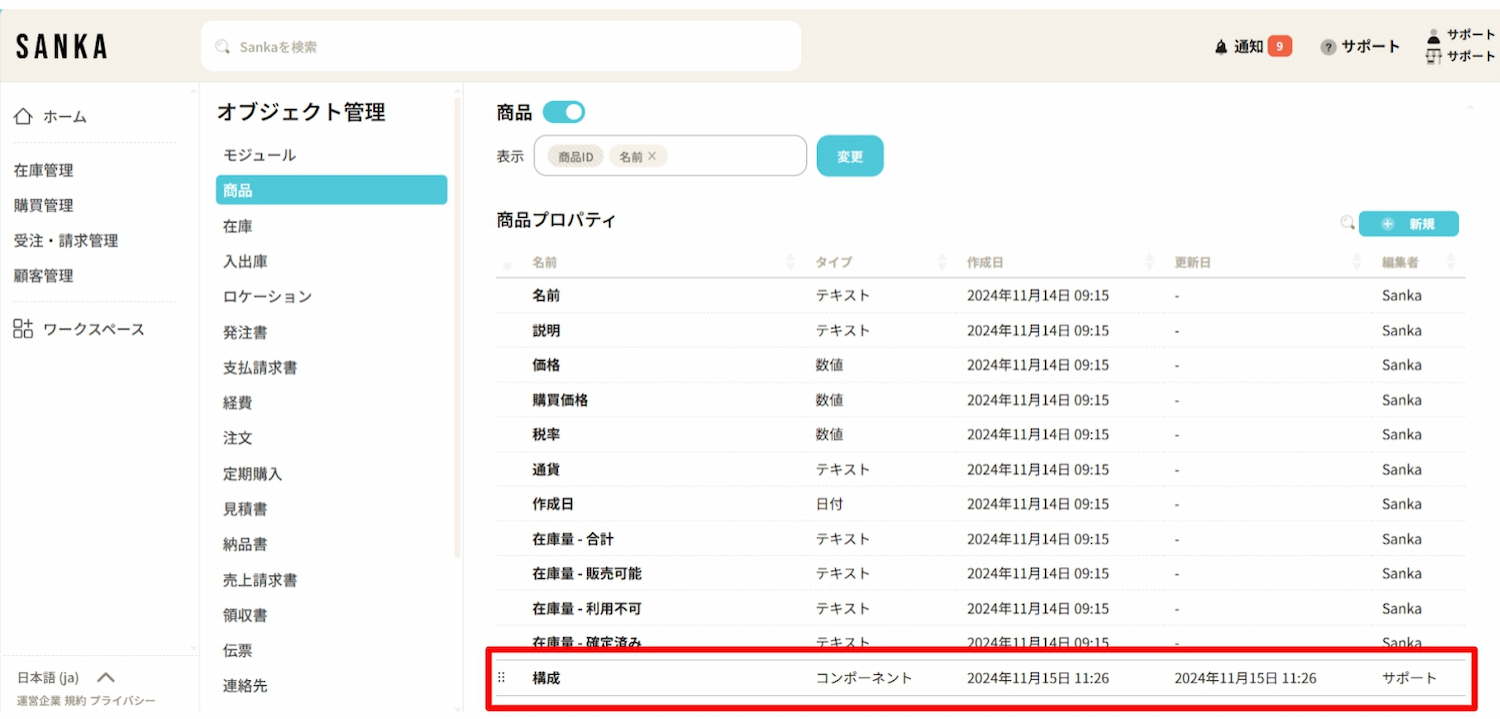Sort the table by the タイプ column arrows
The height and width of the screenshot is (719, 1500).
click(942, 262)
